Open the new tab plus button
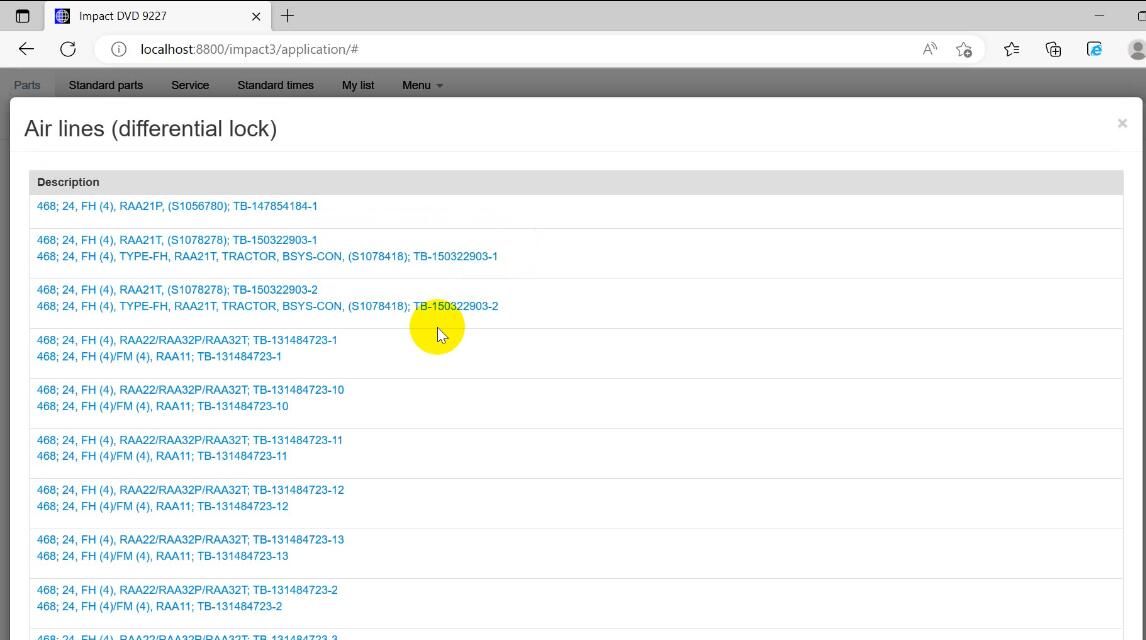Viewport: 1146px width, 640px height. point(287,16)
